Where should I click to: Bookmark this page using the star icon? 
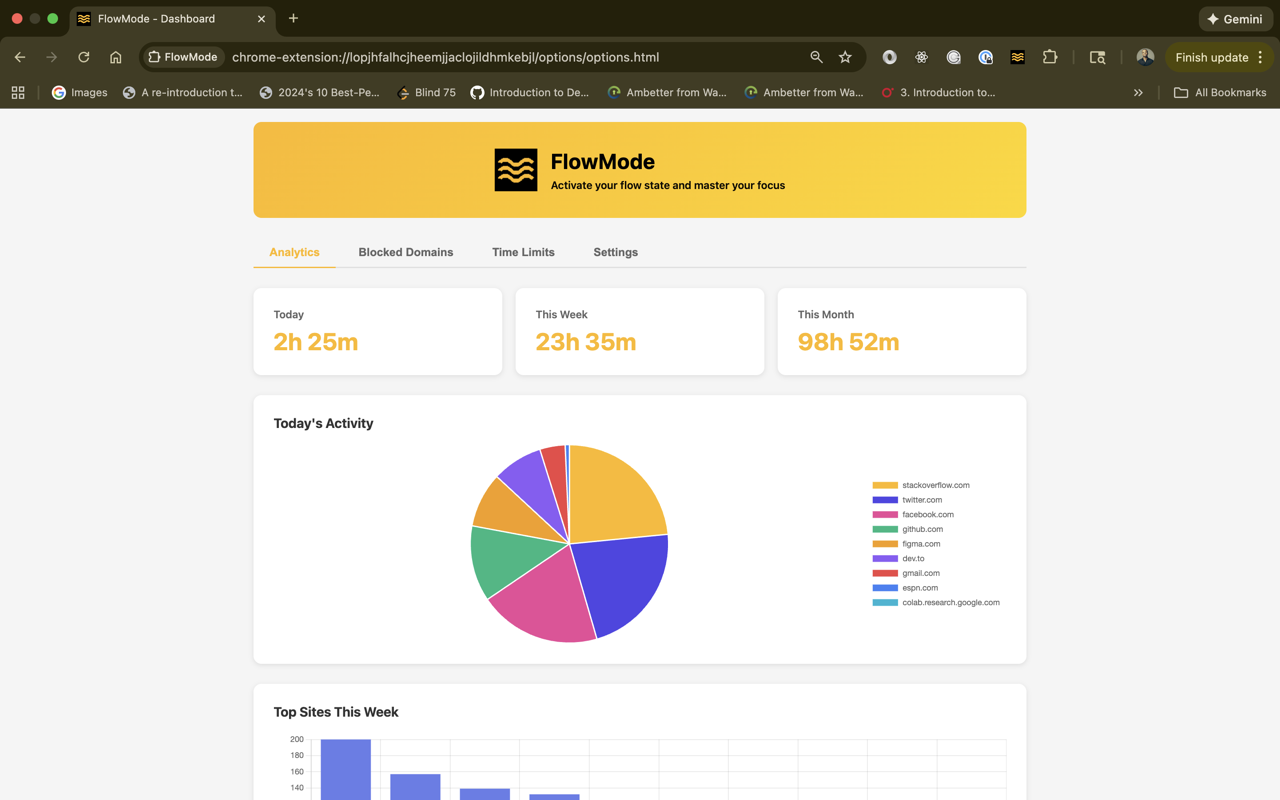click(845, 57)
